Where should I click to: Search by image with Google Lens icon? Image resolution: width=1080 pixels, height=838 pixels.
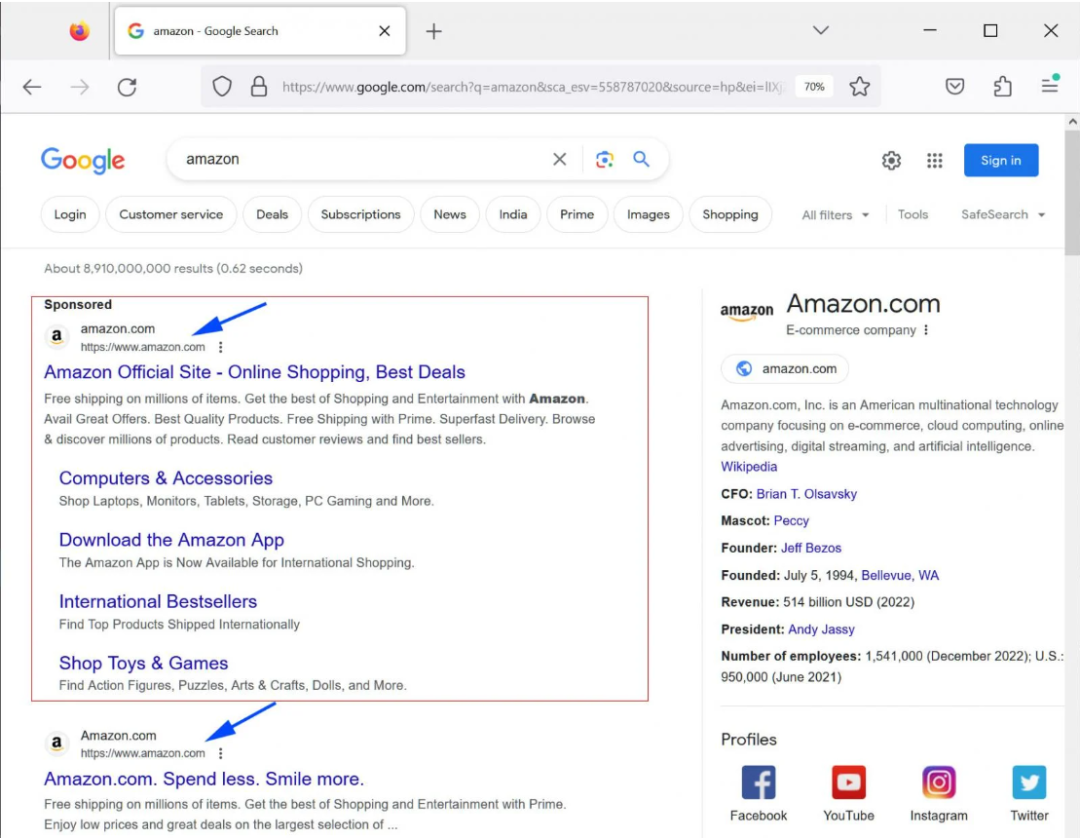pos(605,160)
